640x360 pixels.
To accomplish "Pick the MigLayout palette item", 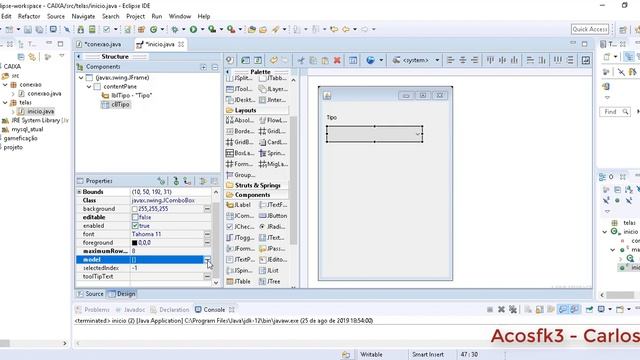I will (273, 164).
